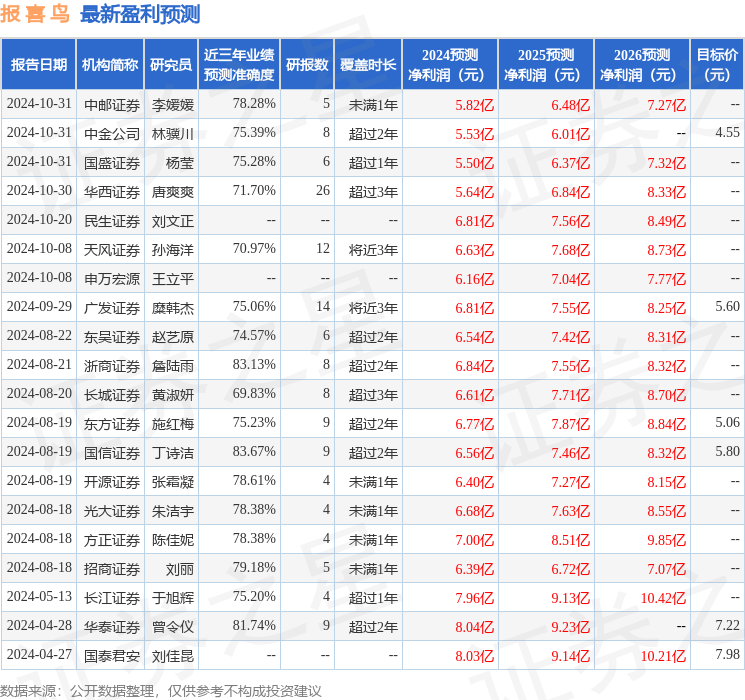Click the report count 26
The height and width of the screenshot is (700, 745).
click(x=323, y=190)
